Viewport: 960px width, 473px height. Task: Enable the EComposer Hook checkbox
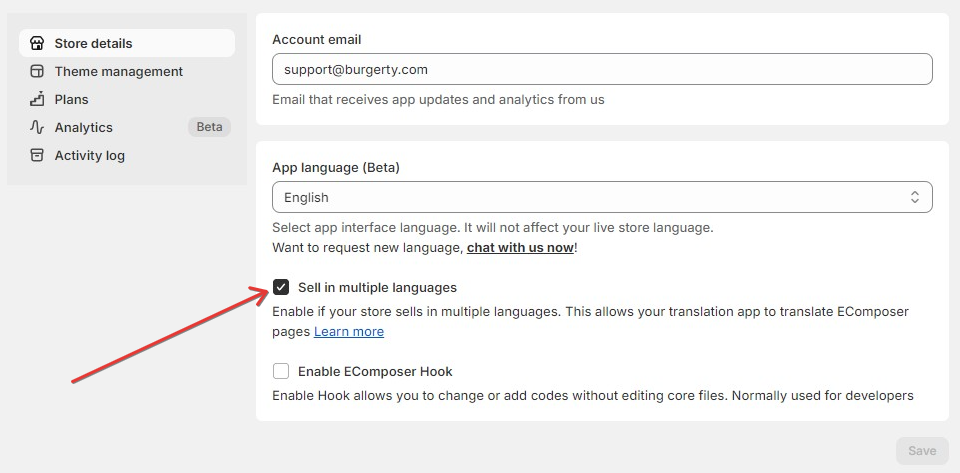click(281, 371)
